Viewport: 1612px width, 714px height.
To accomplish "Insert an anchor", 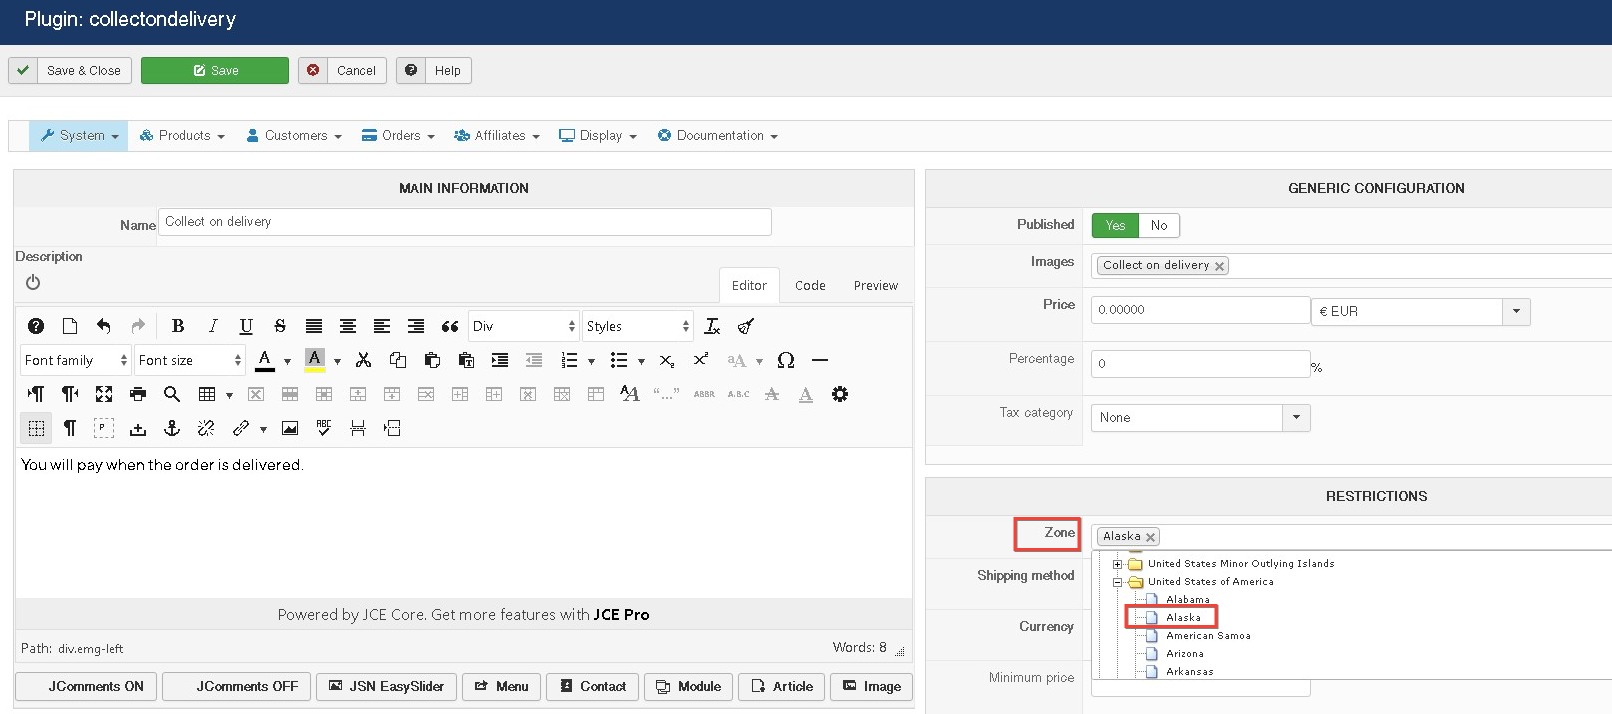I will point(172,428).
